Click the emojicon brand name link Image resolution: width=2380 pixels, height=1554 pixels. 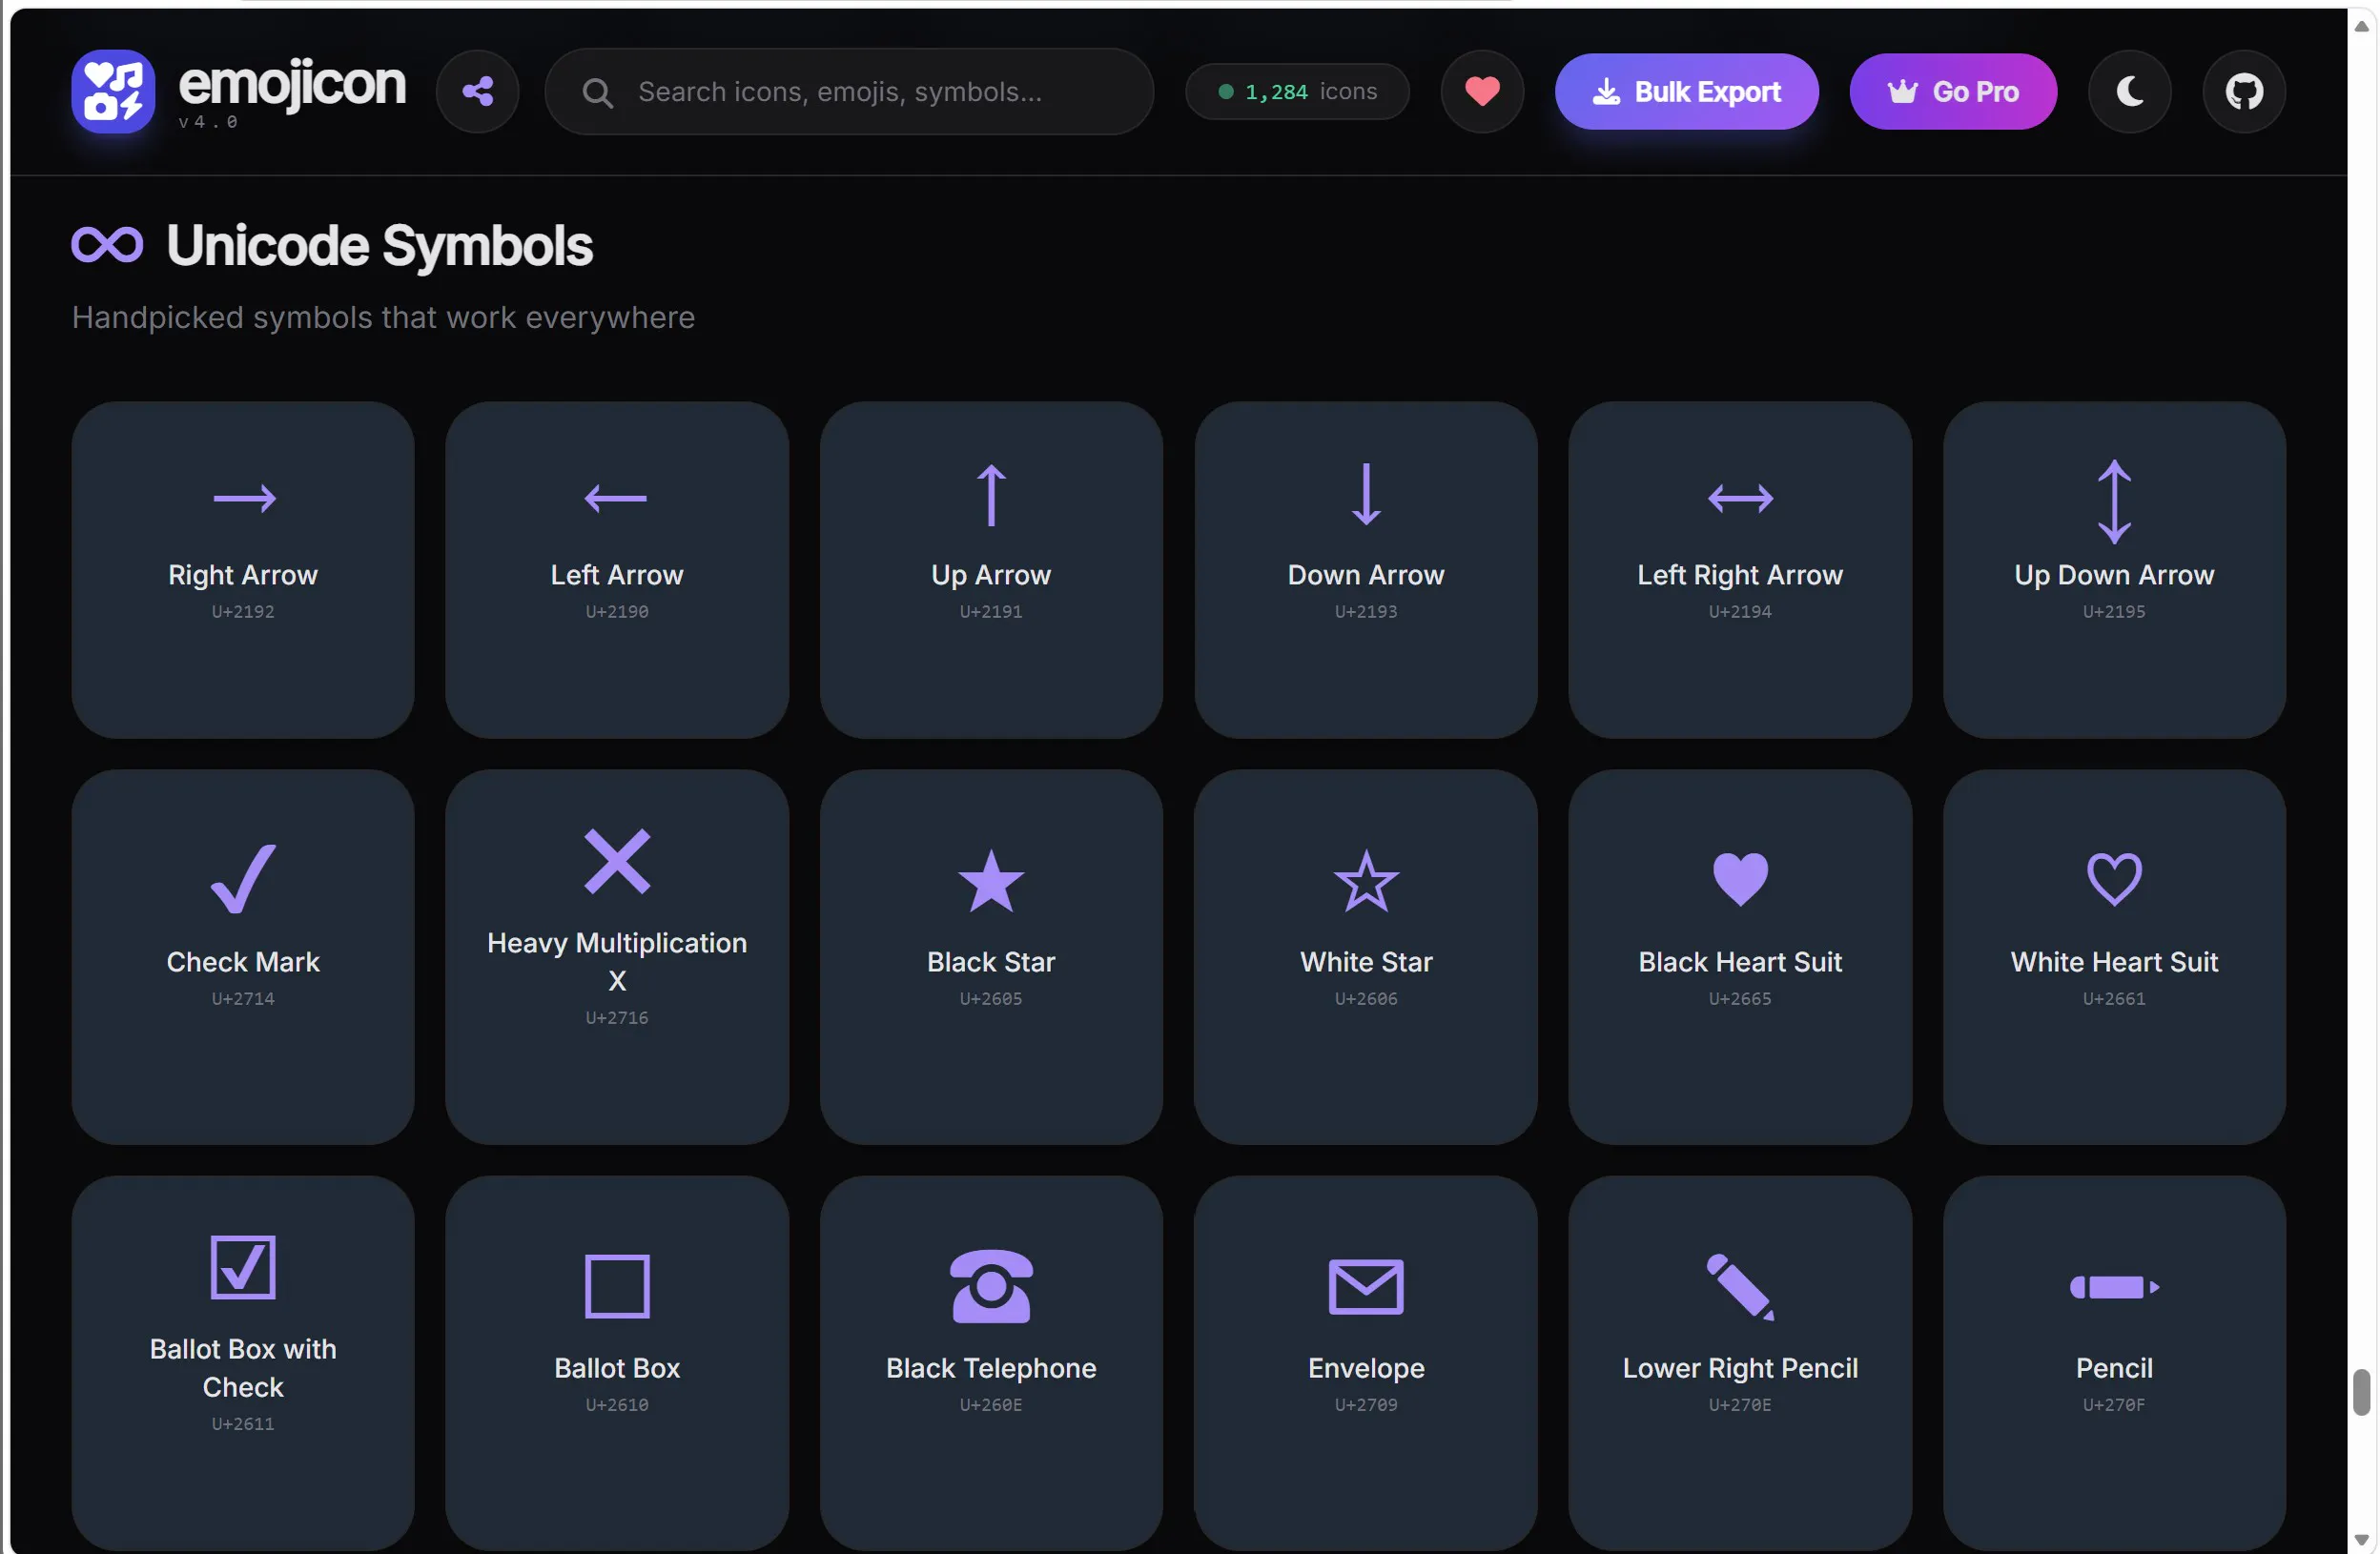[292, 83]
